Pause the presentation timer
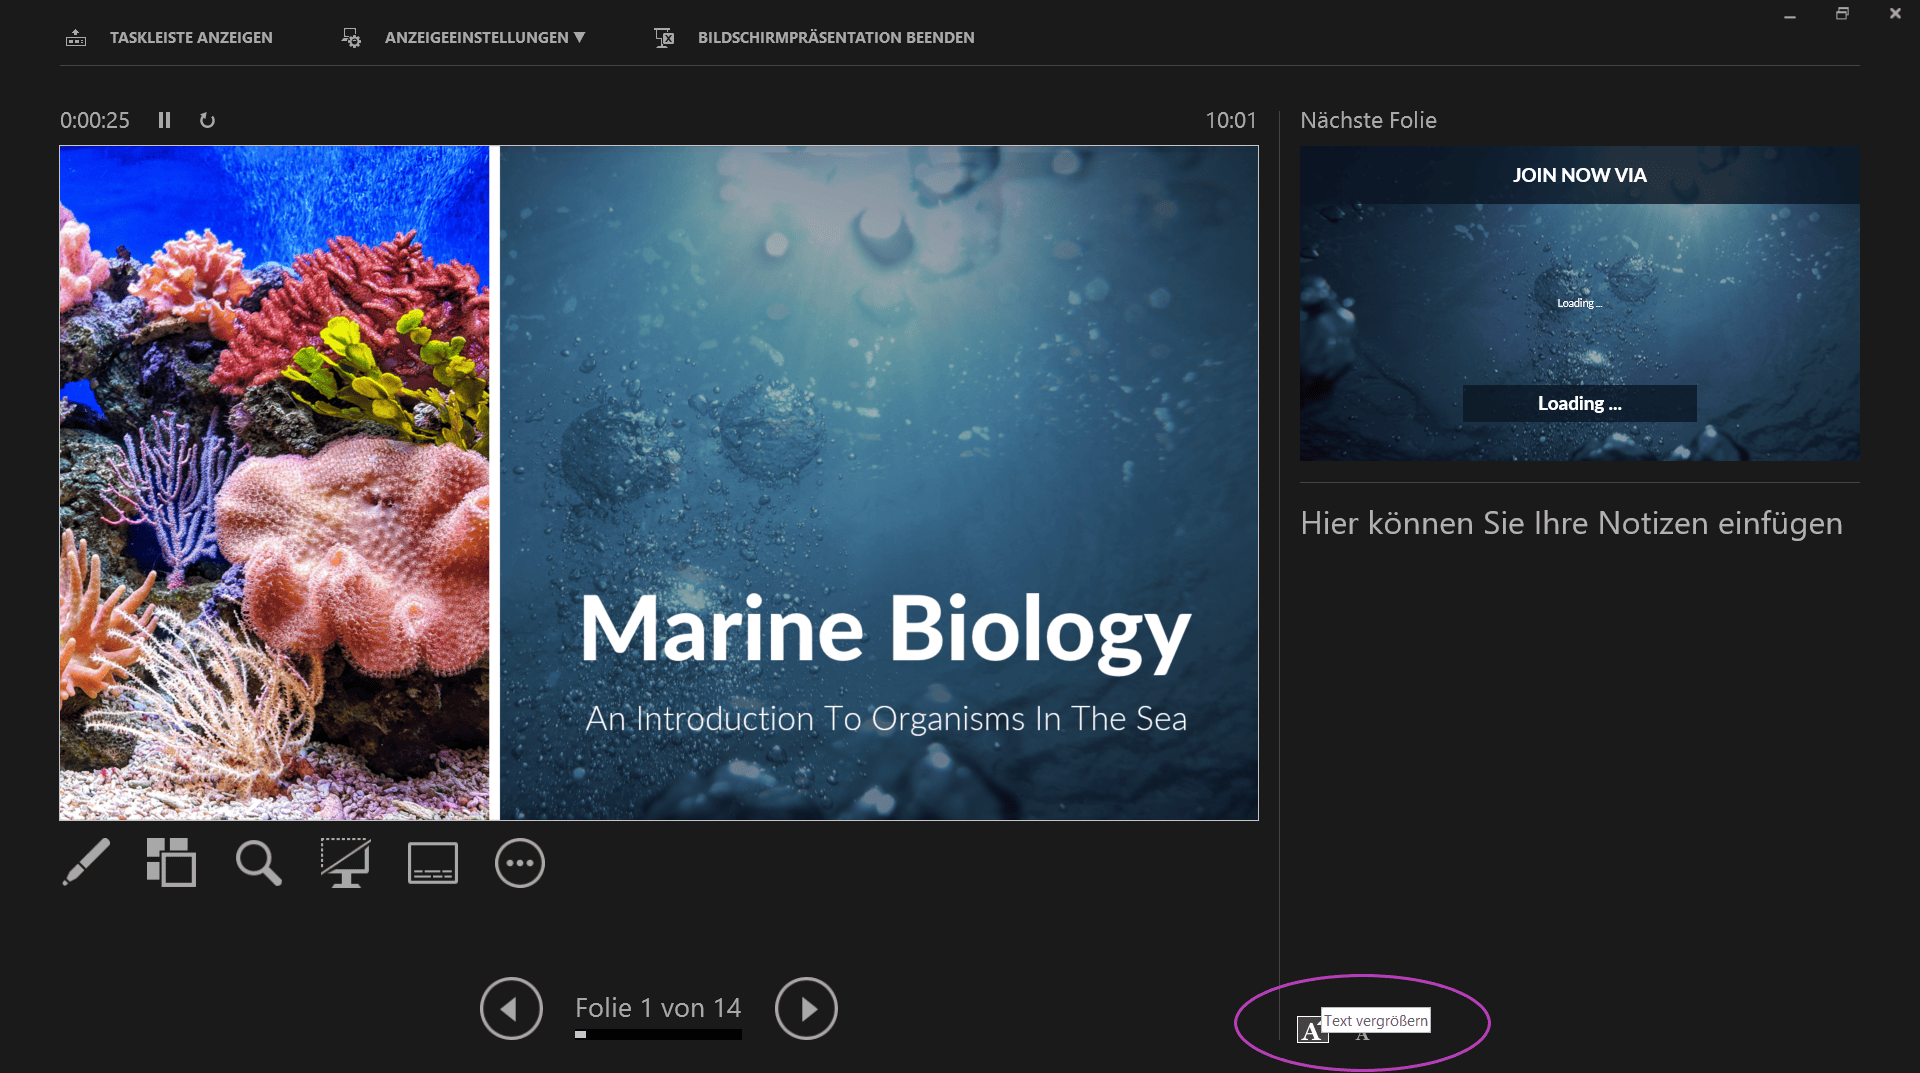The image size is (1920, 1073). pos(164,120)
